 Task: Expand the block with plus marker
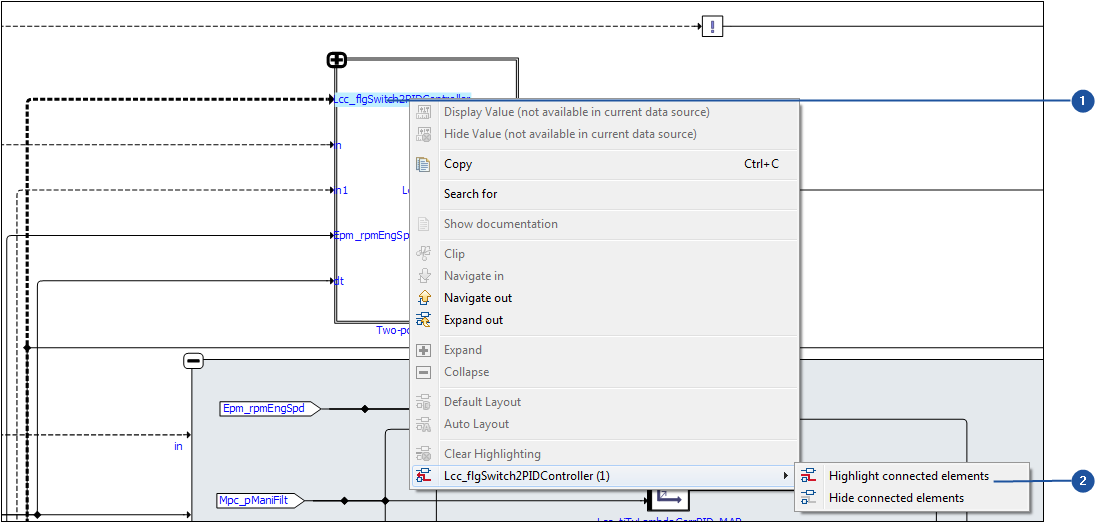point(337,60)
